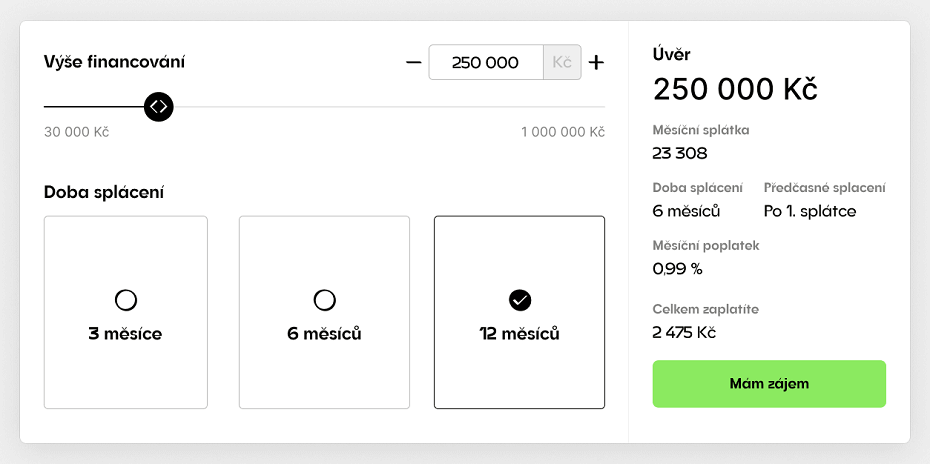Click the large 250 000 Kč loan total
This screenshot has height=464, width=930.
tap(735, 90)
